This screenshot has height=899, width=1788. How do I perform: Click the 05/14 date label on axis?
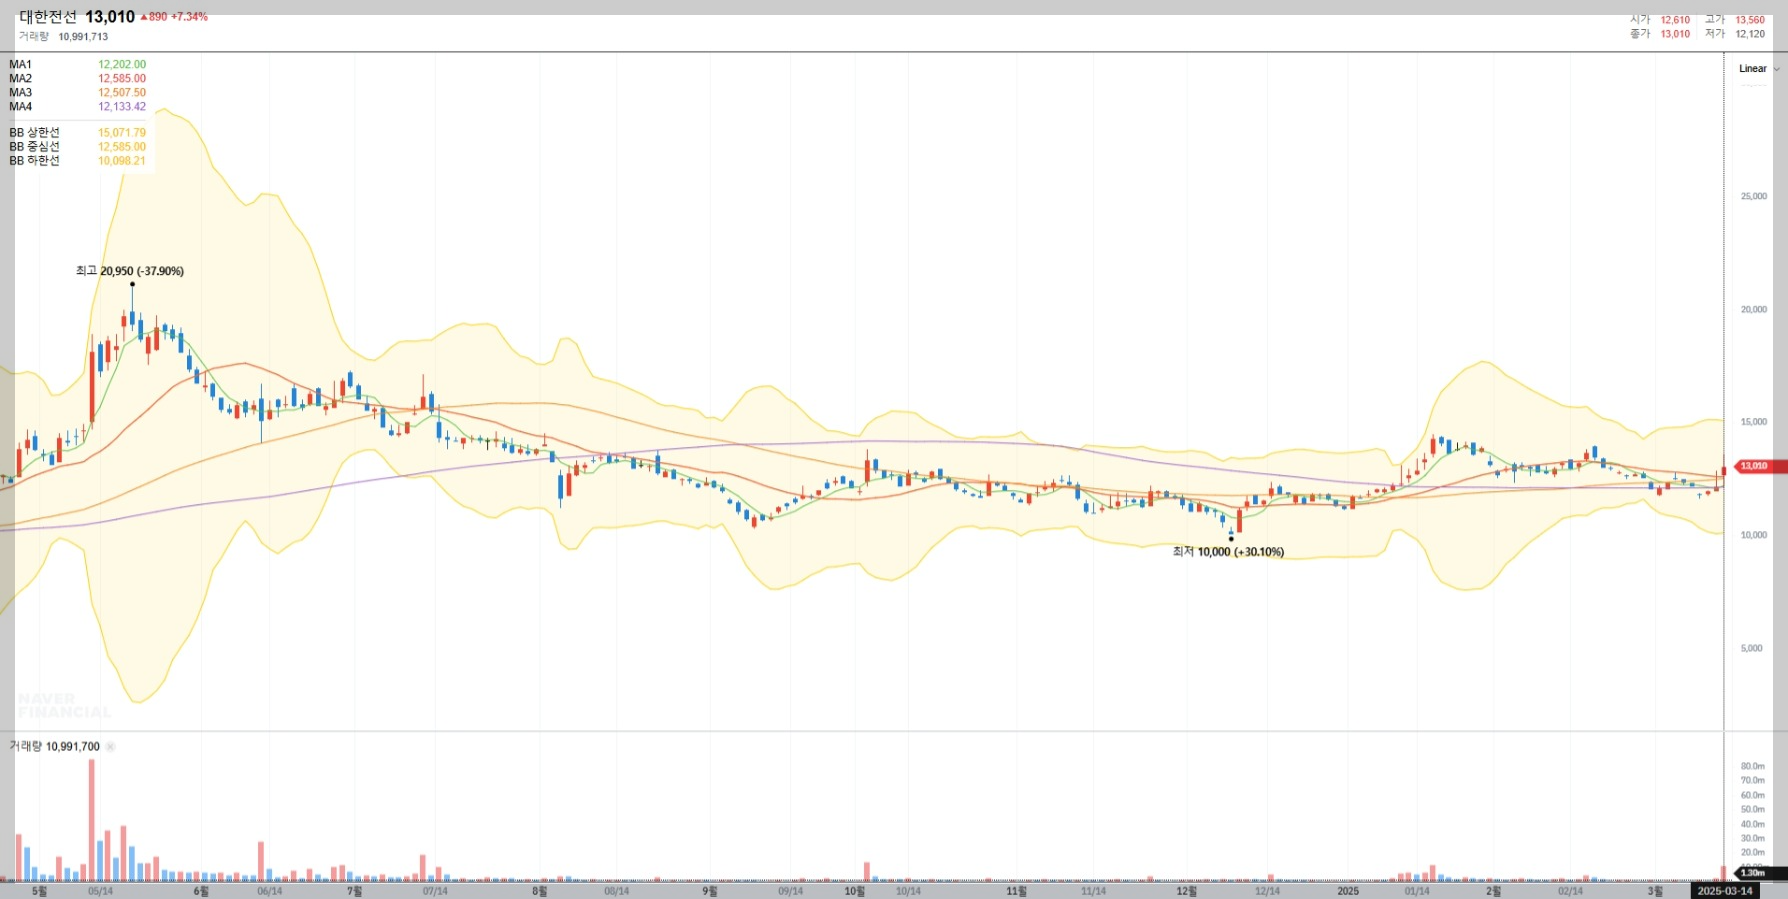100,891
